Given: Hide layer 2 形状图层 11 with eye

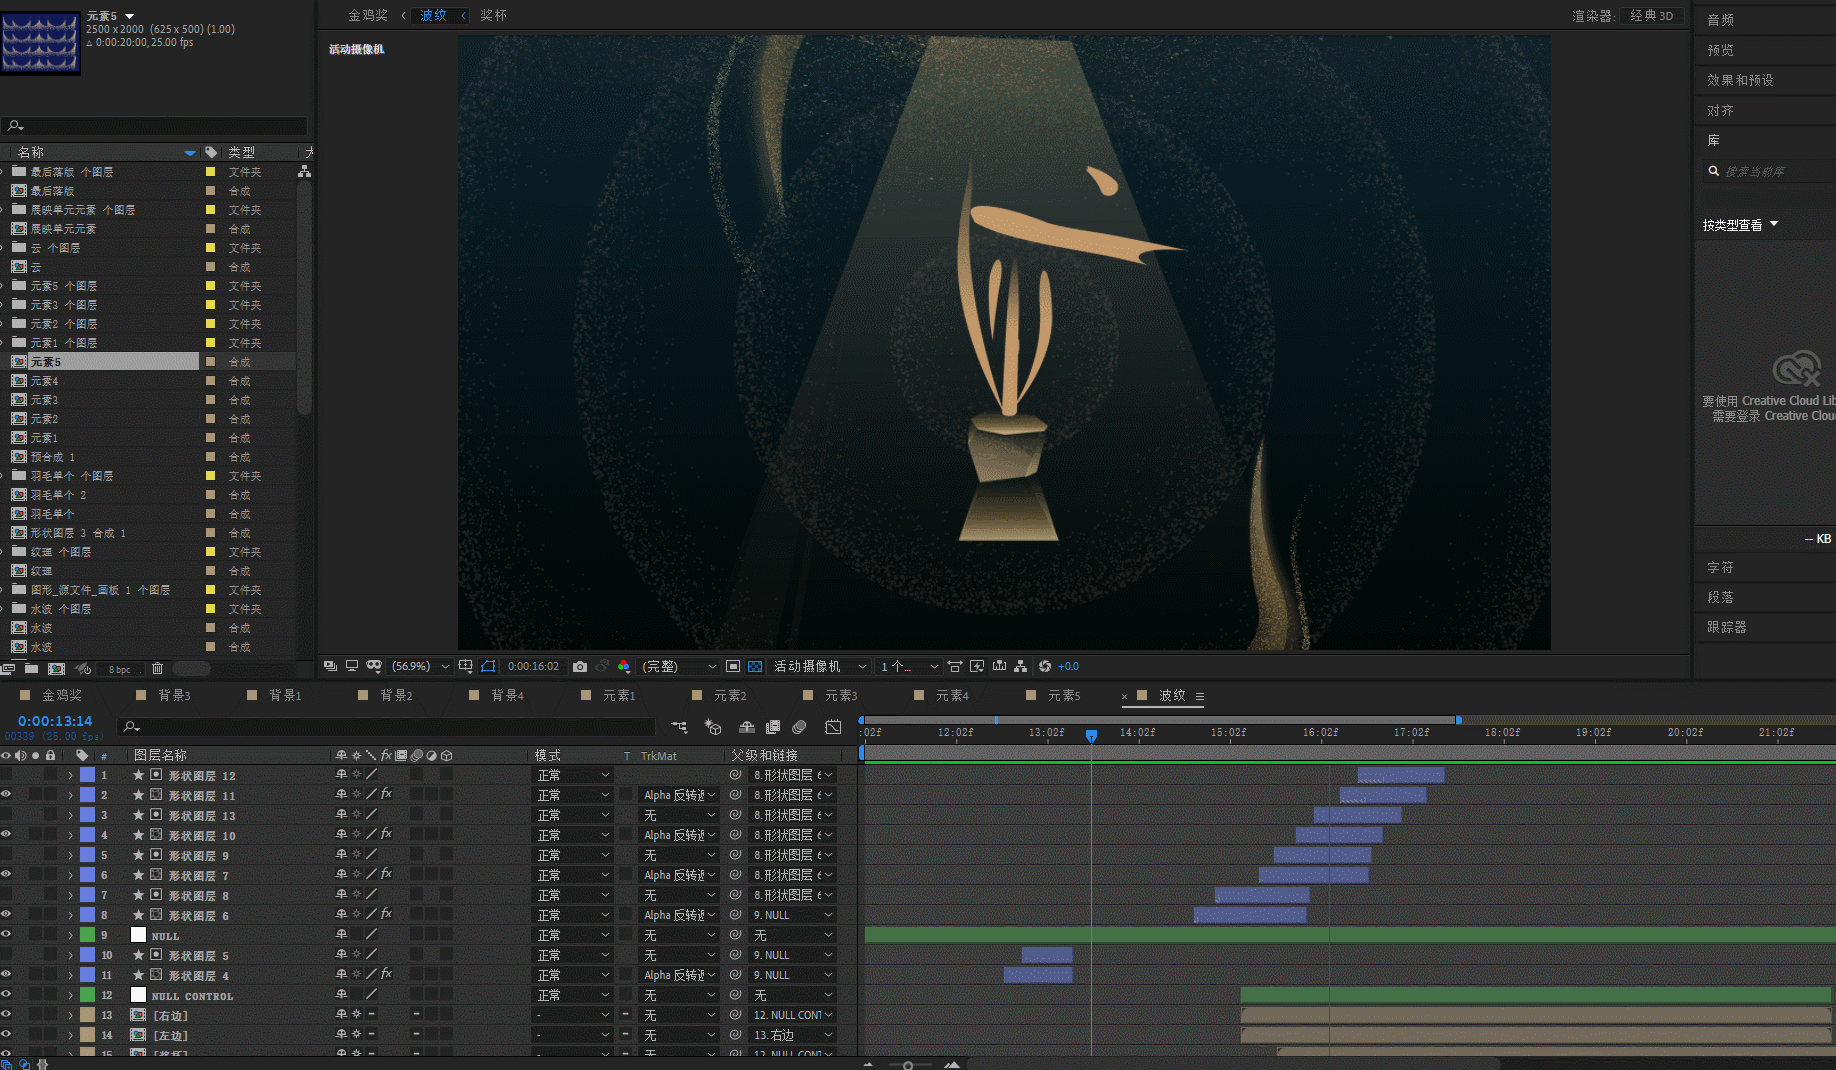Looking at the screenshot, I should pyautogui.click(x=6, y=795).
